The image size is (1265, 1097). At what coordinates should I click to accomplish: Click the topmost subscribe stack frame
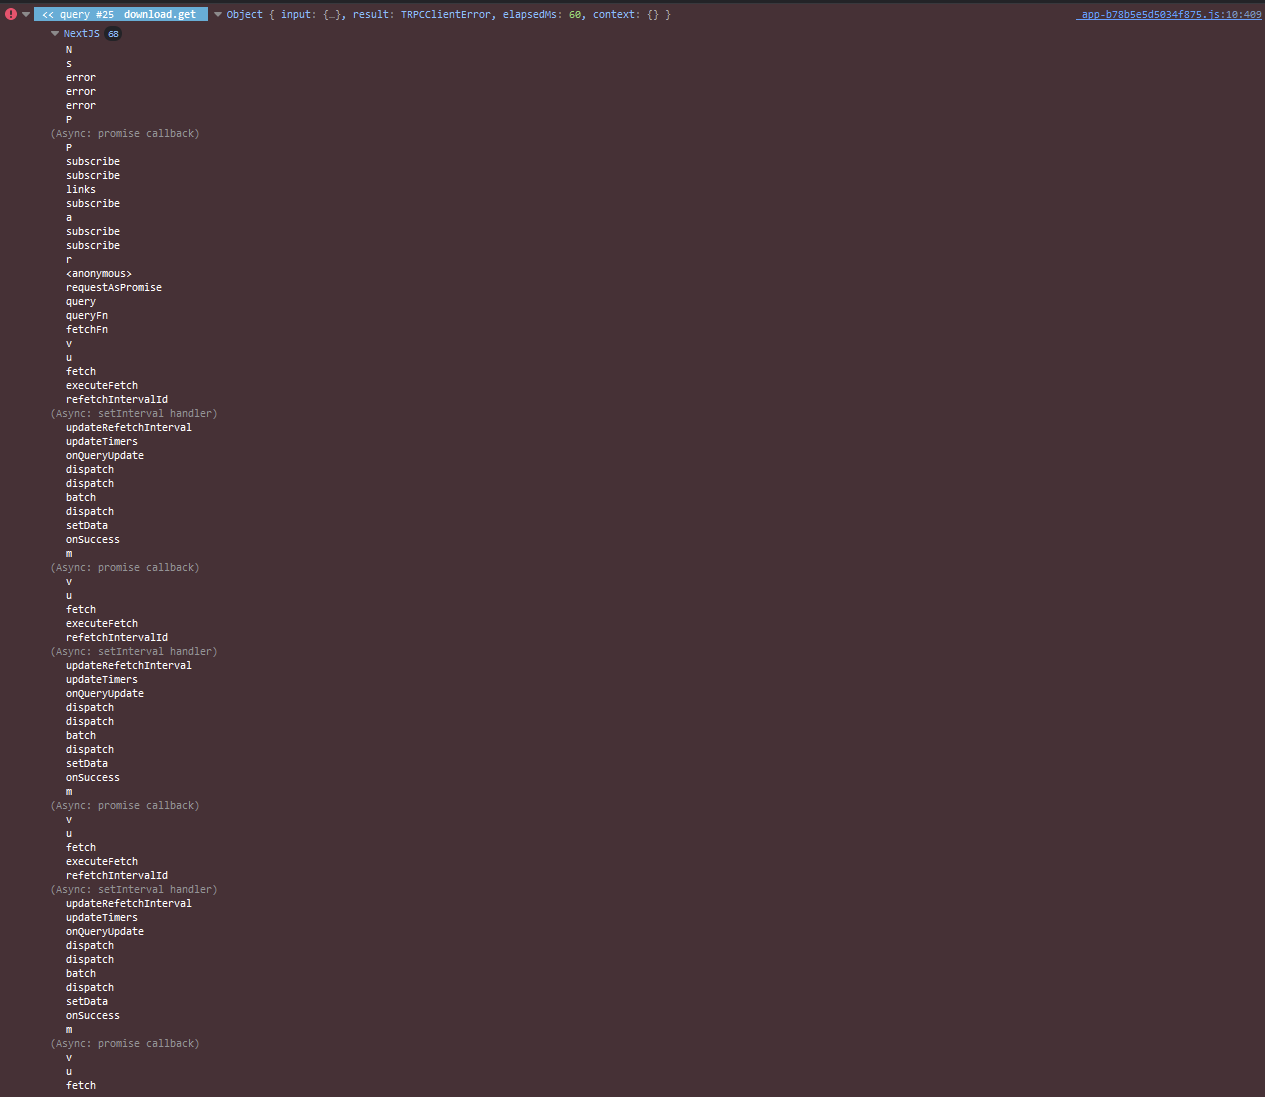[92, 161]
